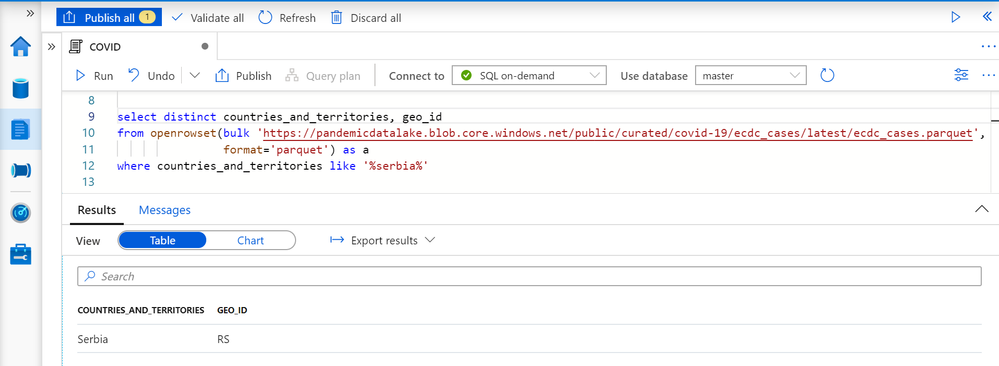Screen dimensions: 999x366
Task: Click the refresh database list icon
Action: (x=827, y=75)
